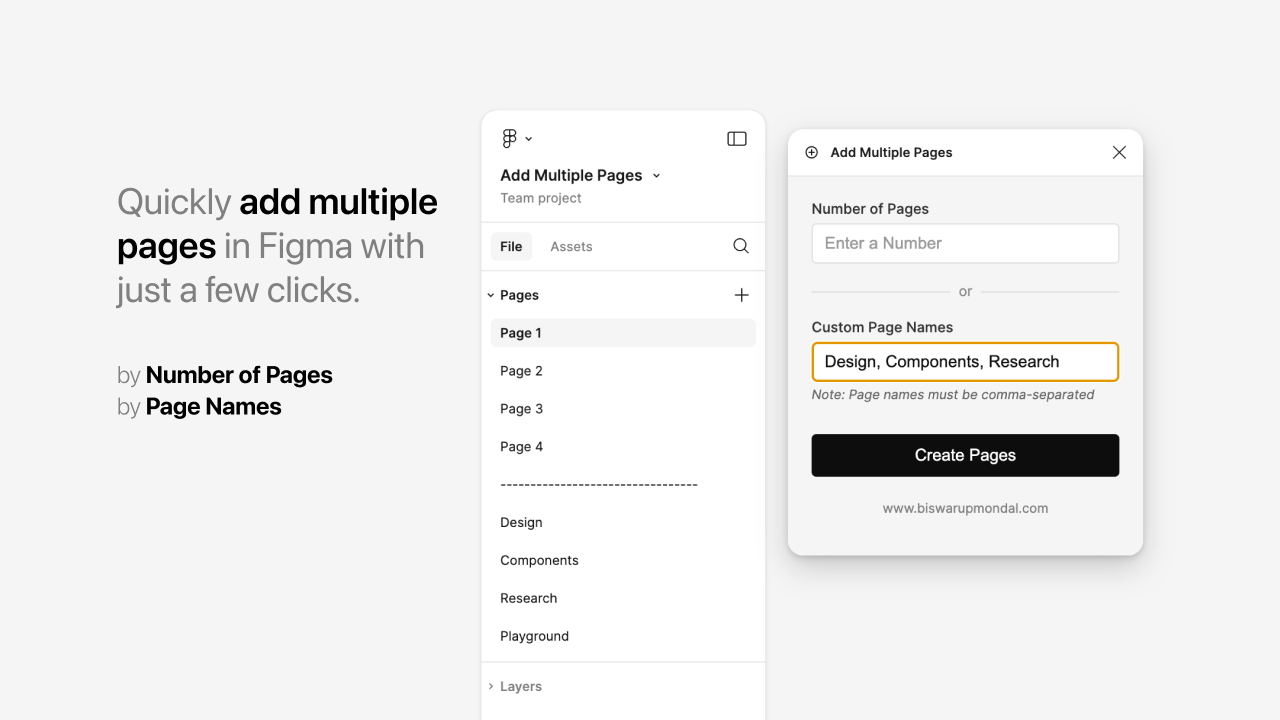Open the Add Multiple Pages file name dropdown
This screenshot has height=720, width=1280.
point(656,176)
